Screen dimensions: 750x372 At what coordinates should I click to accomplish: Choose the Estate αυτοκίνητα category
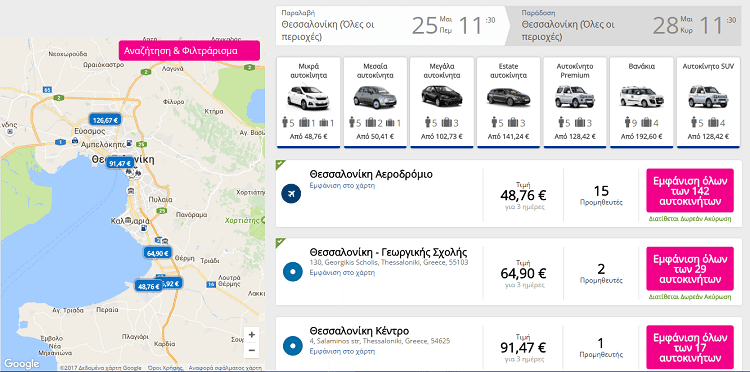(508, 102)
